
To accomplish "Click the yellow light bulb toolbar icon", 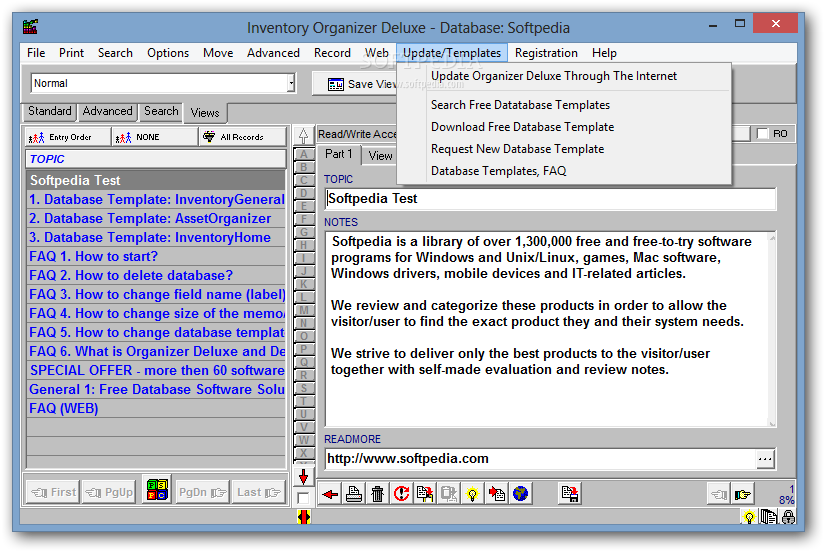I will (472, 494).
